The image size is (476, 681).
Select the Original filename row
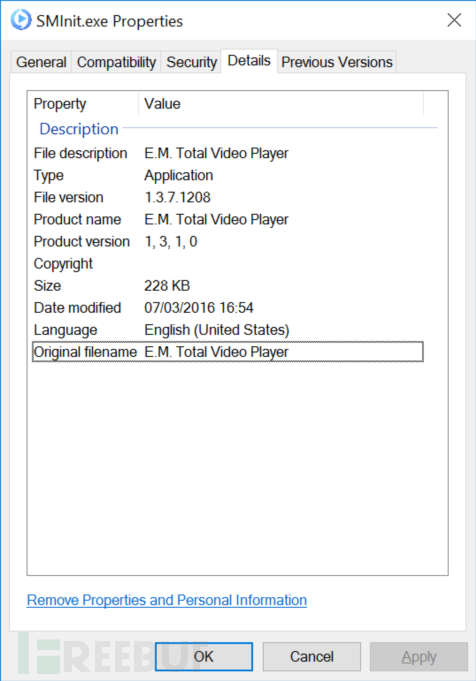pyautogui.click(x=228, y=352)
